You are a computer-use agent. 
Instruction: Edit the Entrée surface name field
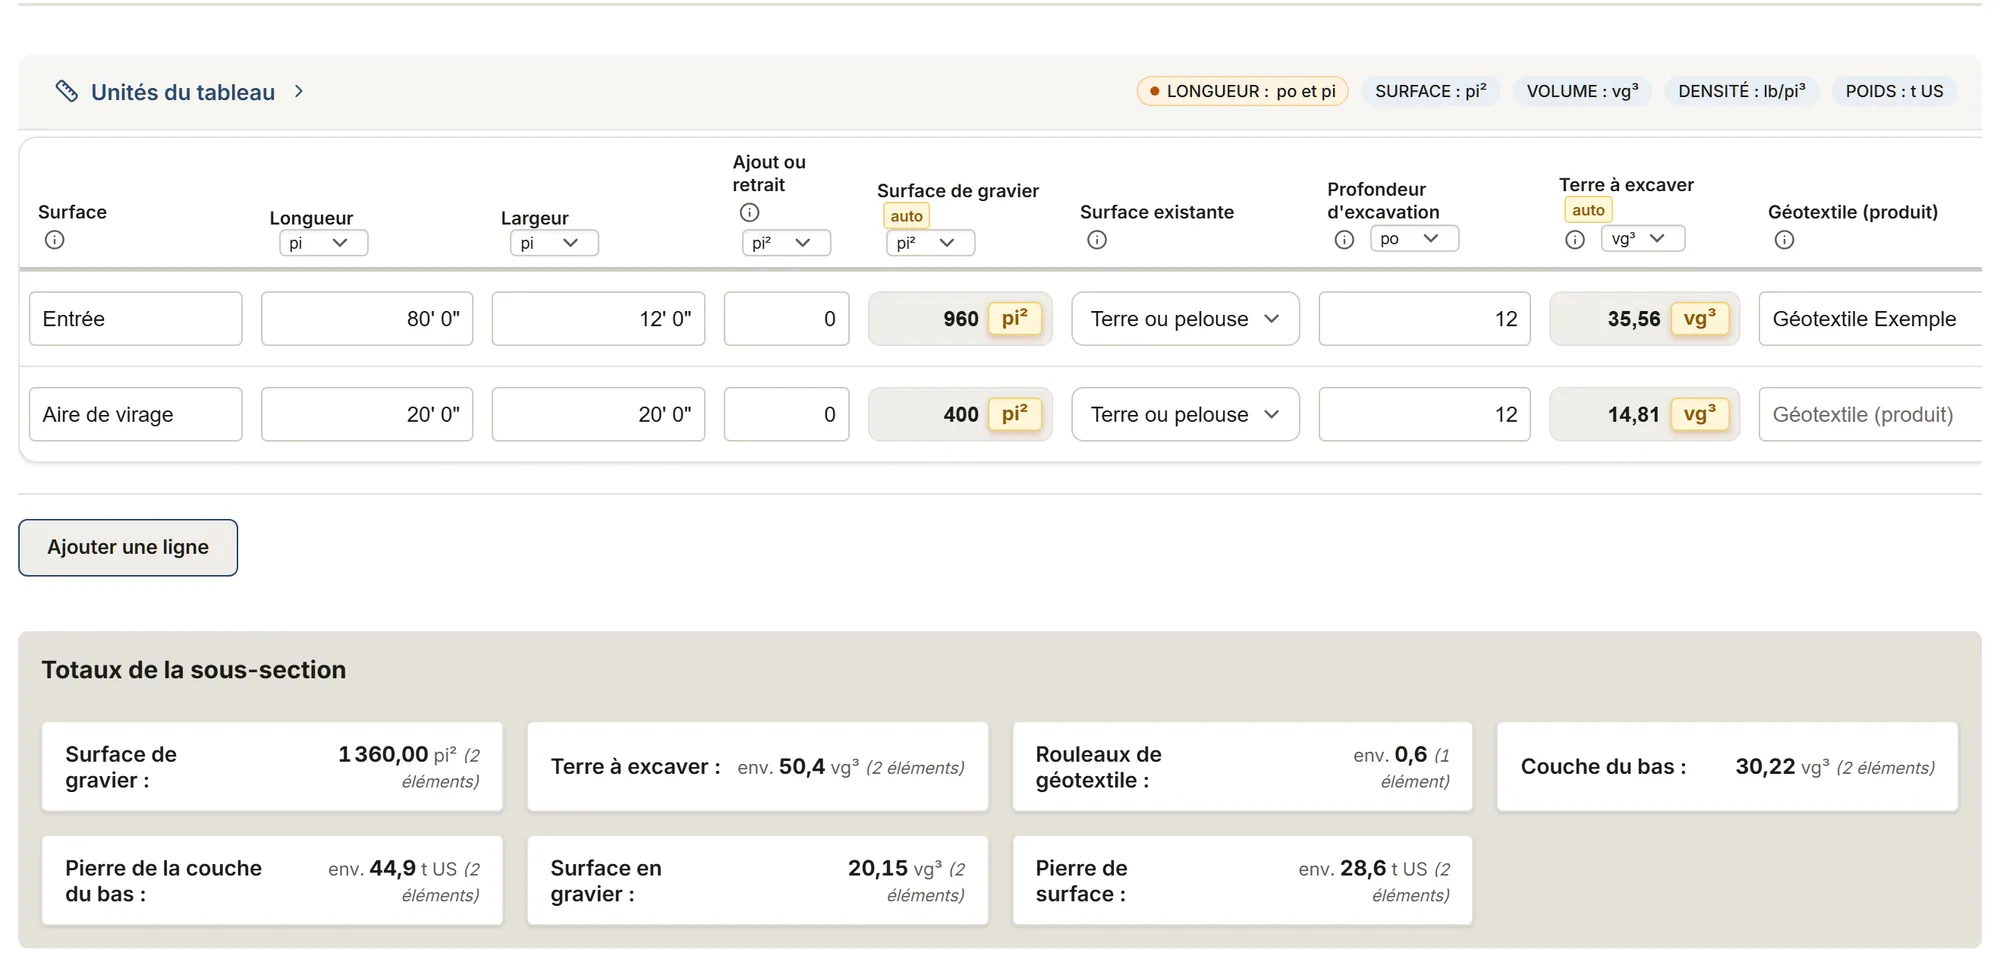coord(136,319)
